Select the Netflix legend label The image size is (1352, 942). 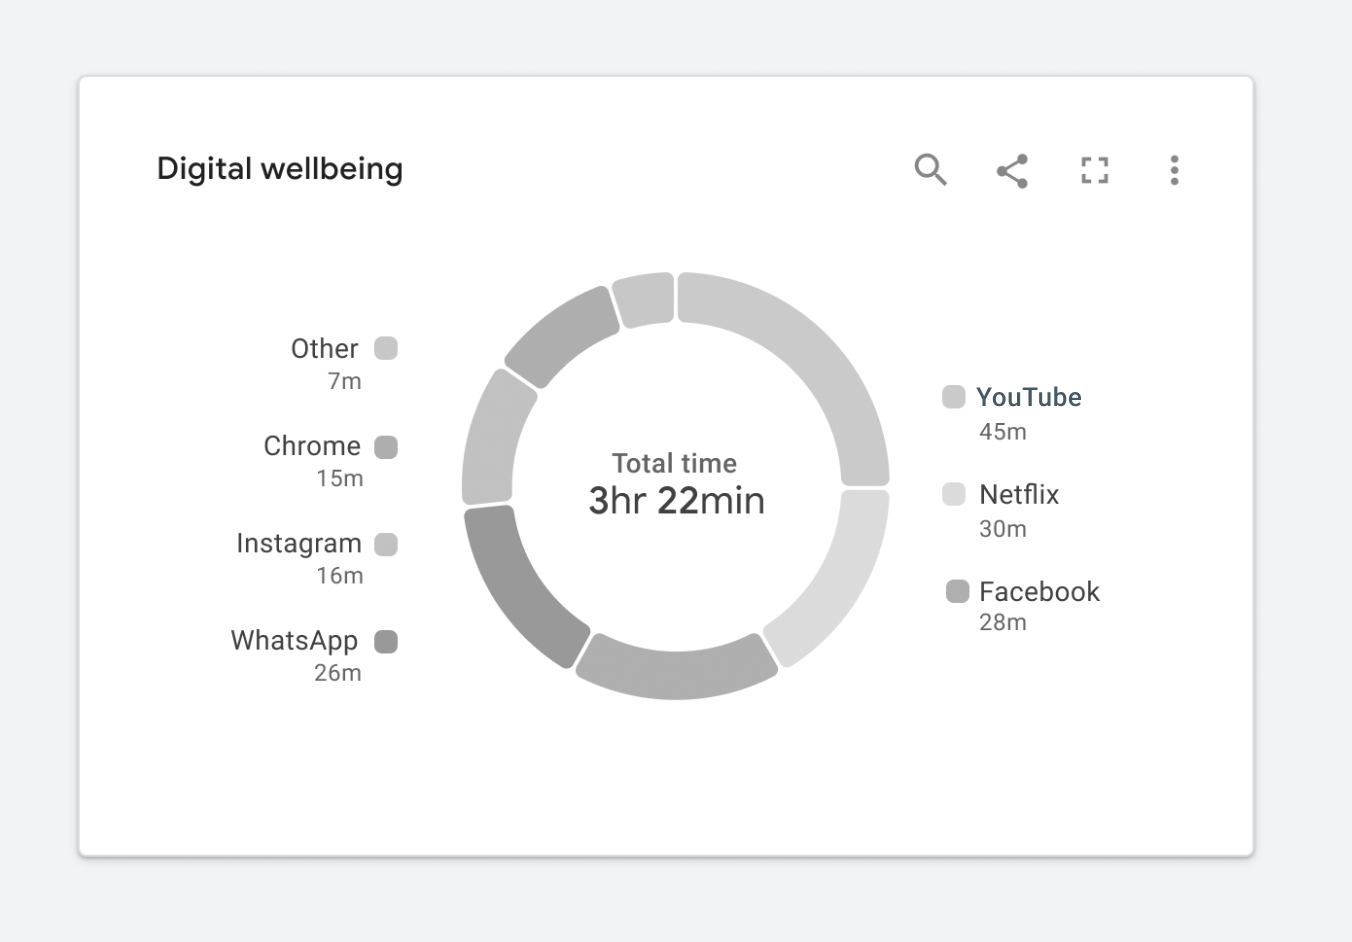1019,494
